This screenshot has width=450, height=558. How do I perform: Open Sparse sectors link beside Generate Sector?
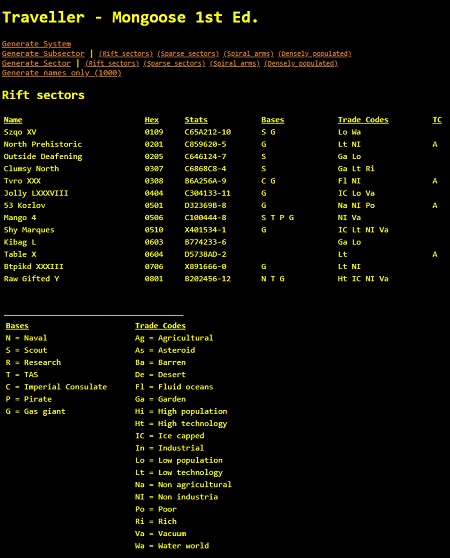pos(174,63)
